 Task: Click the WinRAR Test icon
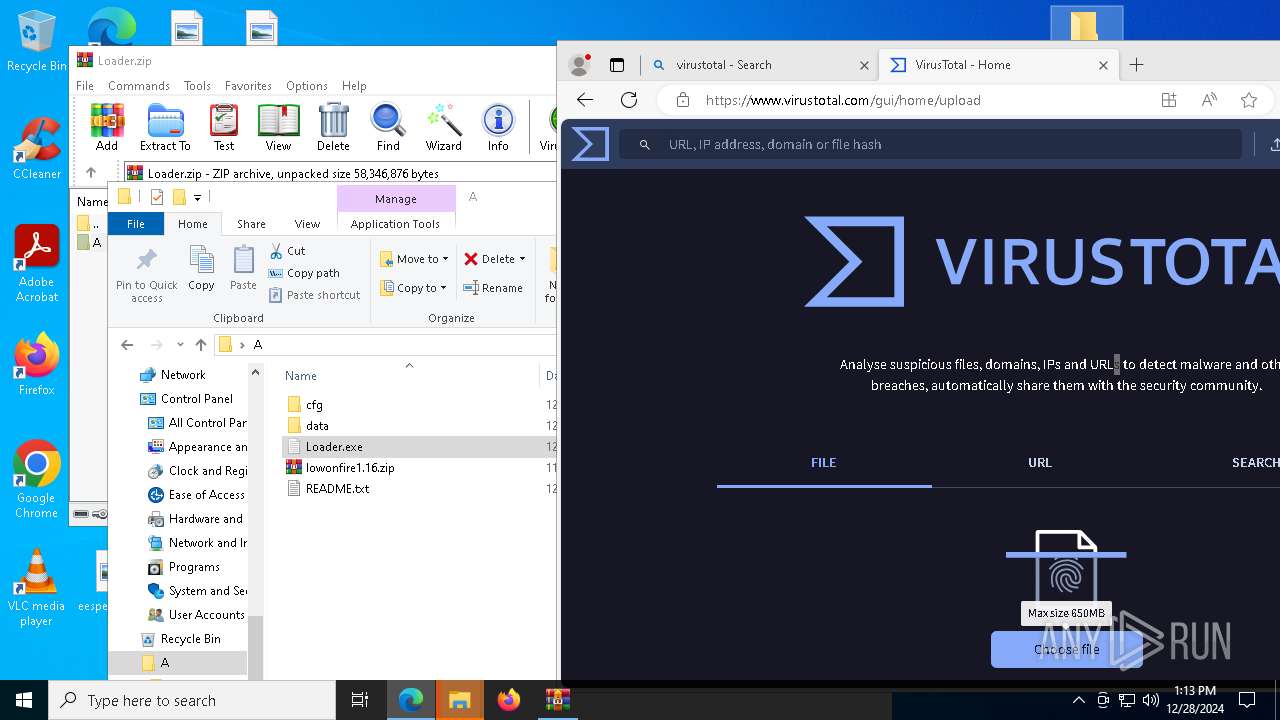[224, 127]
